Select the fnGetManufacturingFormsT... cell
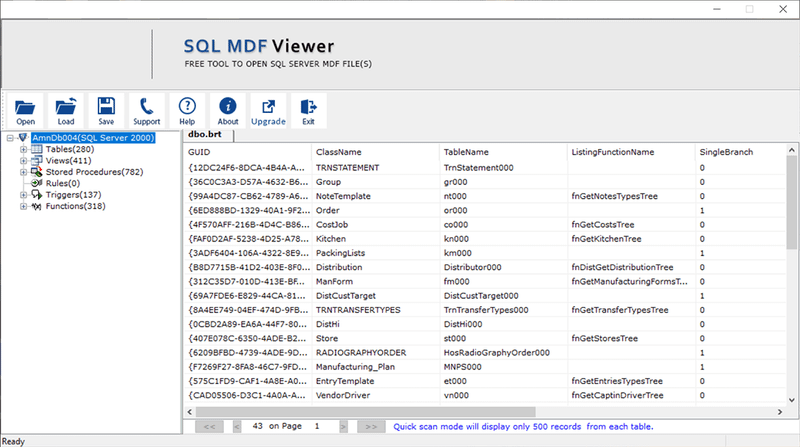This screenshot has width=800, height=447. (629, 282)
